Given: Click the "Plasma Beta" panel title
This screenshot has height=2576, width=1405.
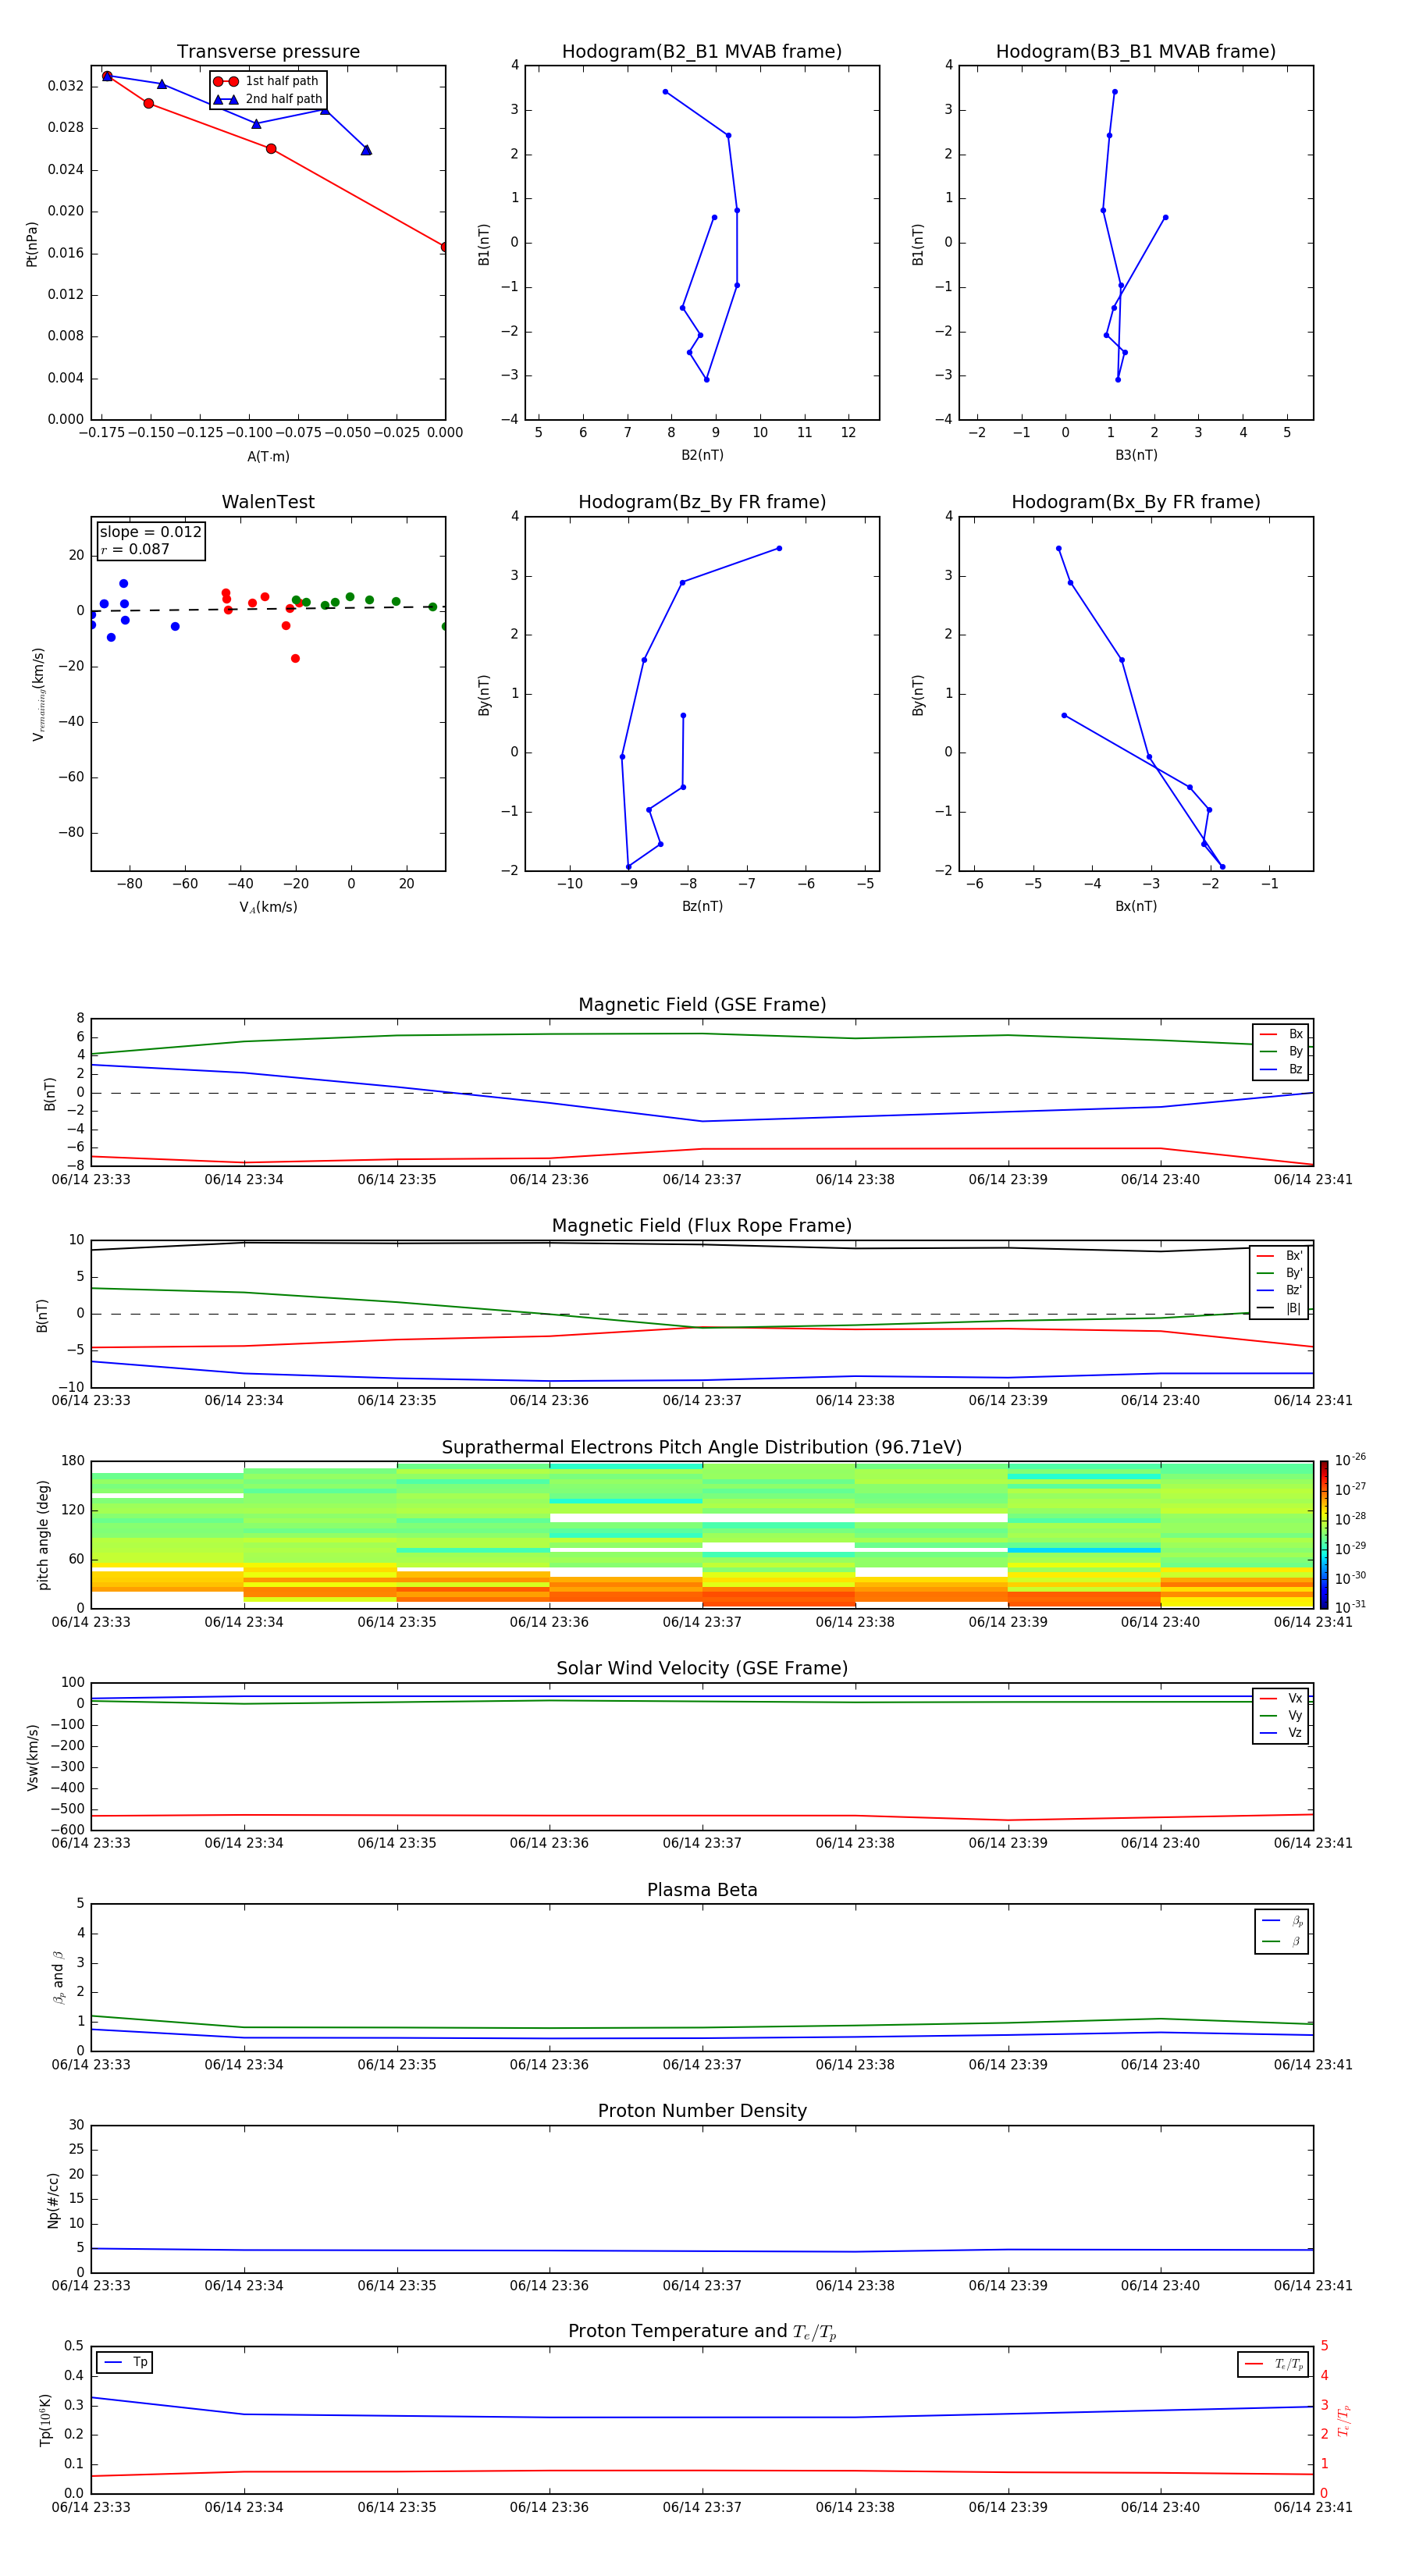Looking at the screenshot, I should tap(702, 1891).
